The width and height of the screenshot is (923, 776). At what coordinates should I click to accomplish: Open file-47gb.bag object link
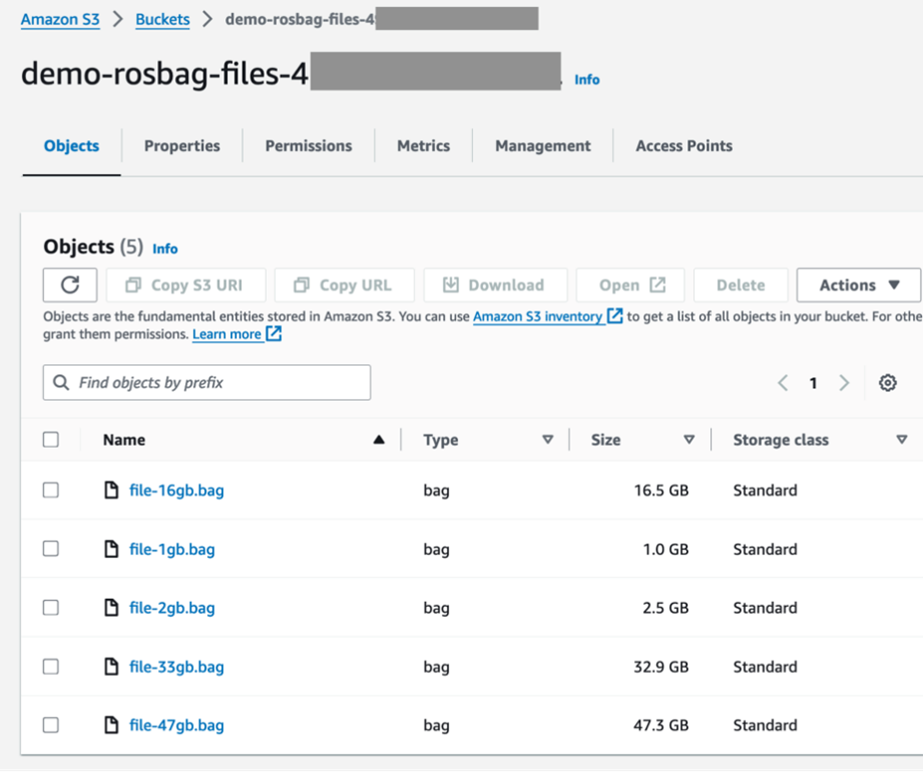[177, 725]
